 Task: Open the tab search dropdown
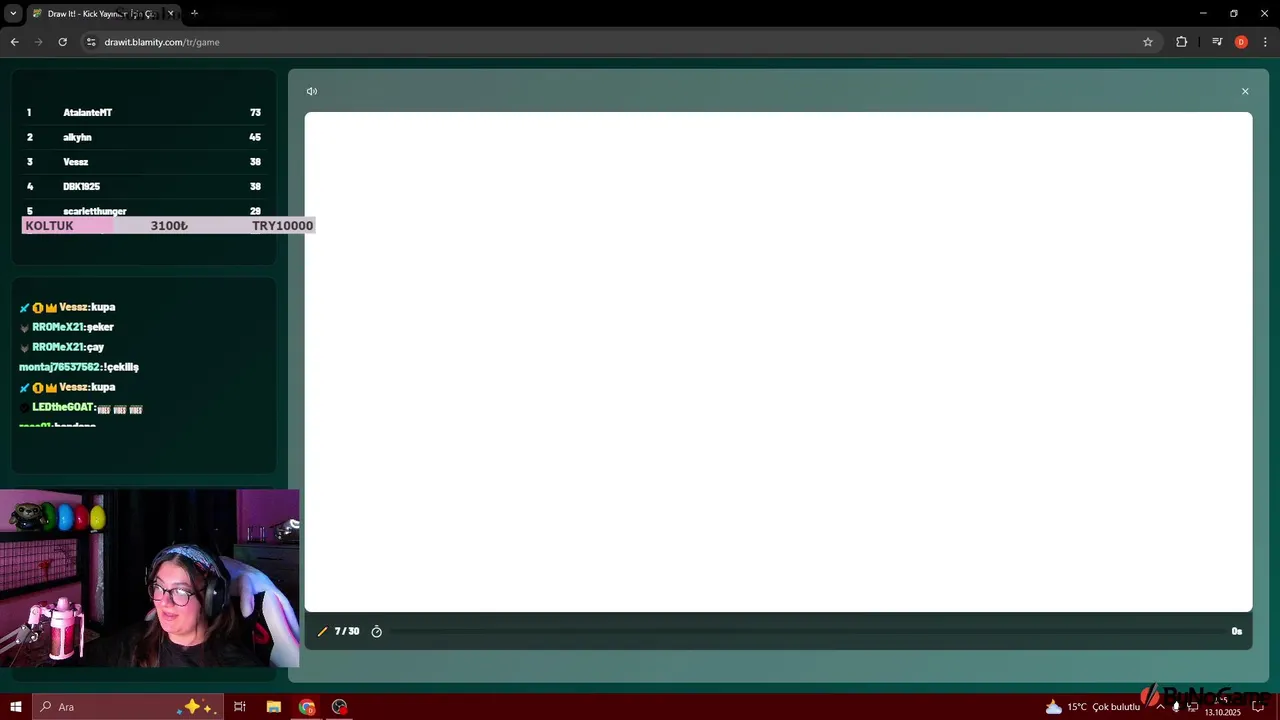[13, 13]
